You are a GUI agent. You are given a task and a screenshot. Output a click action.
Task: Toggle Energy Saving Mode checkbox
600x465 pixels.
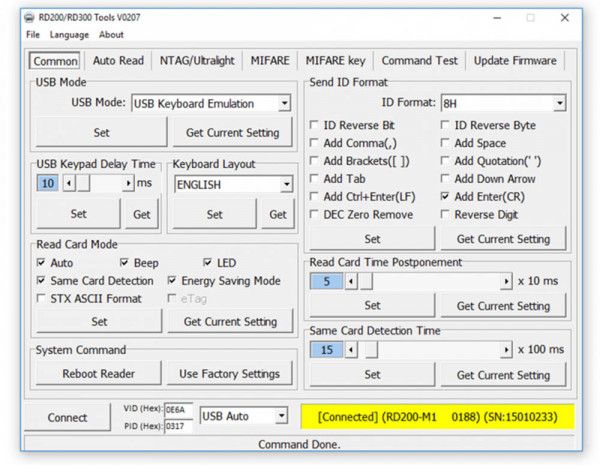tap(172, 281)
